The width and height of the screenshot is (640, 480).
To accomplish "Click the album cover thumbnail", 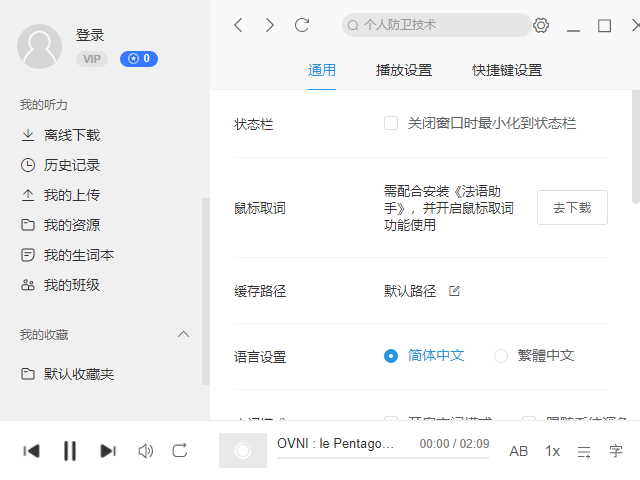I will pyautogui.click(x=243, y=451).
